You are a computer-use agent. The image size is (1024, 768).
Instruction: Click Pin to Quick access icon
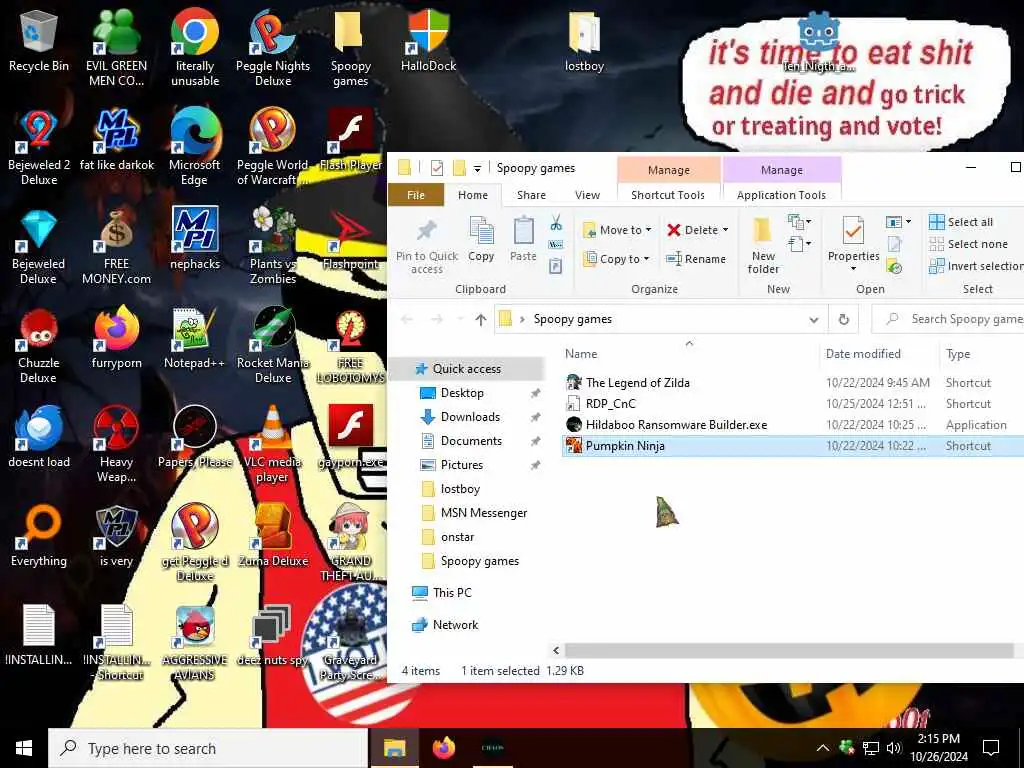click(427, 246)
